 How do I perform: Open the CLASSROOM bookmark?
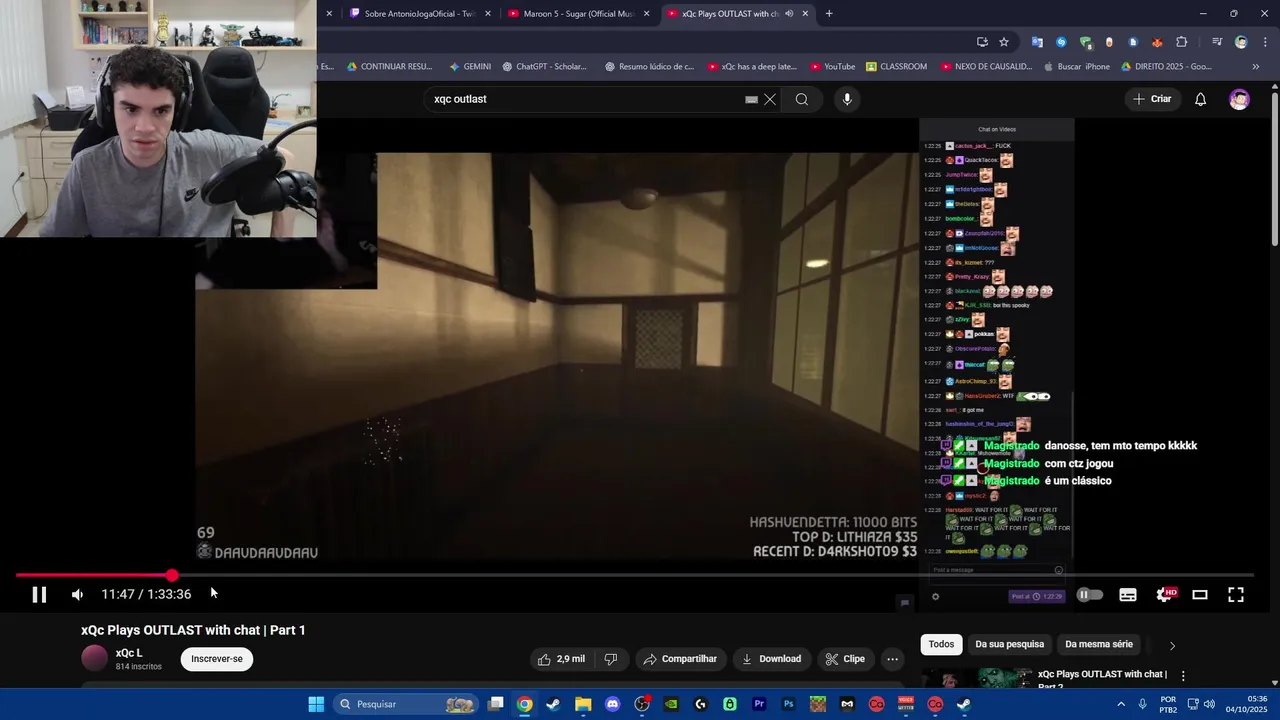tap(897, 67)
